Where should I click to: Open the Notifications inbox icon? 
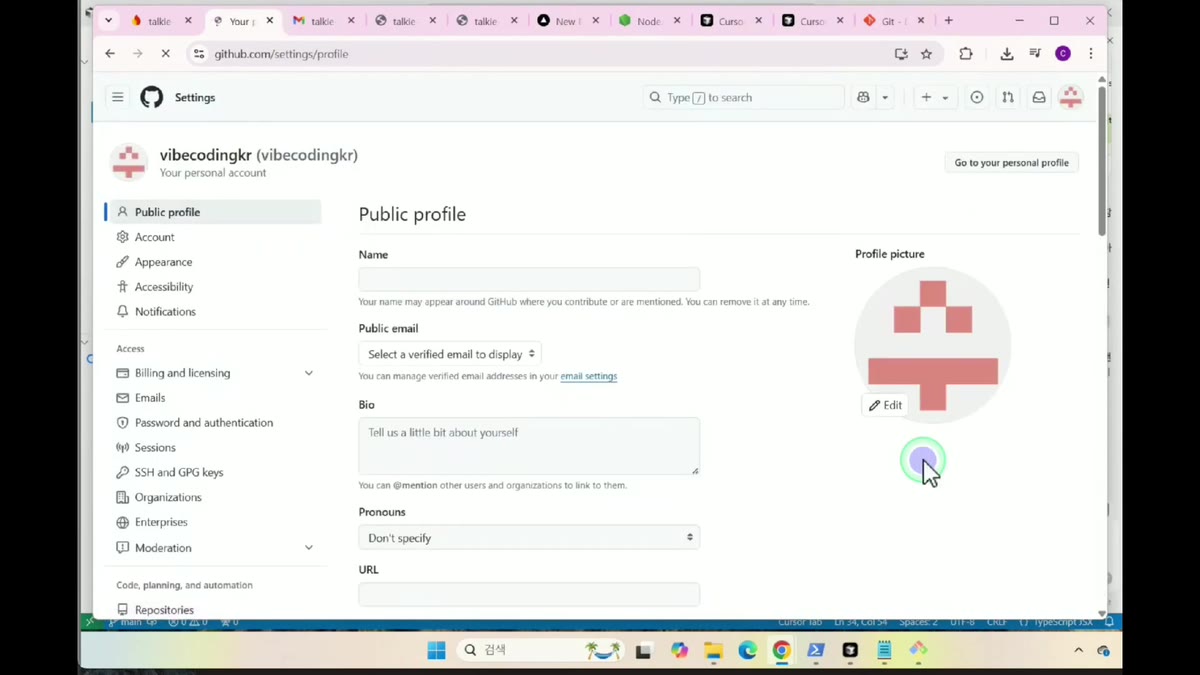1039,97
